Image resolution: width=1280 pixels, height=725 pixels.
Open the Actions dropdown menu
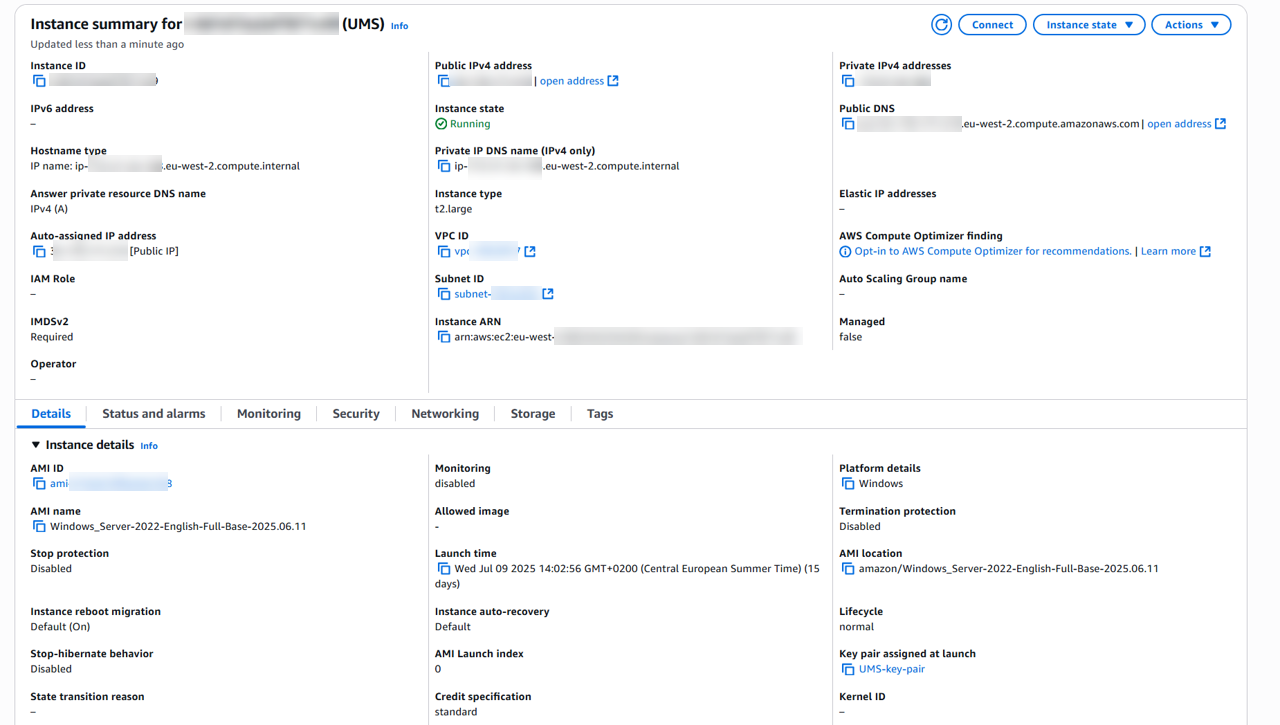1190,25
